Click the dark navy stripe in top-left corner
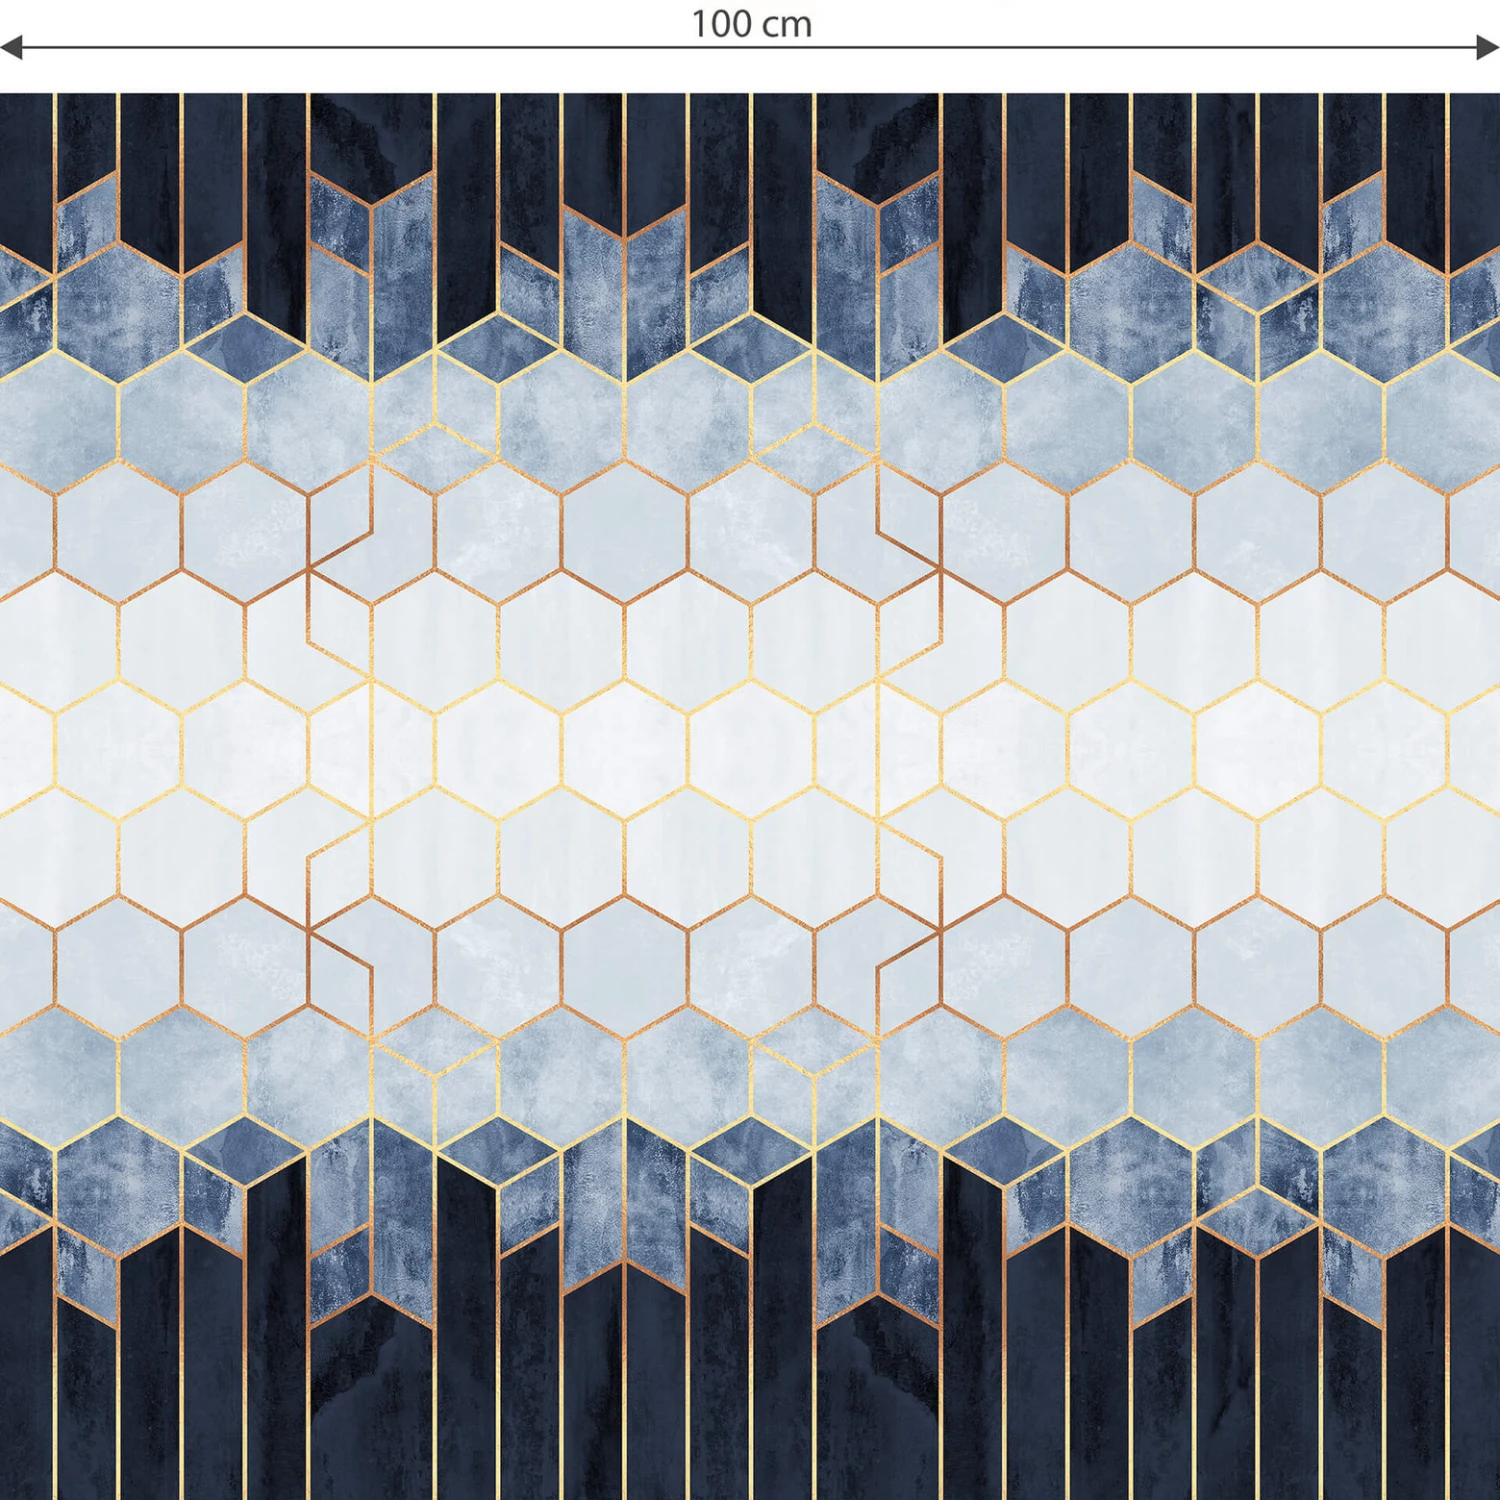 coord(25,170)
